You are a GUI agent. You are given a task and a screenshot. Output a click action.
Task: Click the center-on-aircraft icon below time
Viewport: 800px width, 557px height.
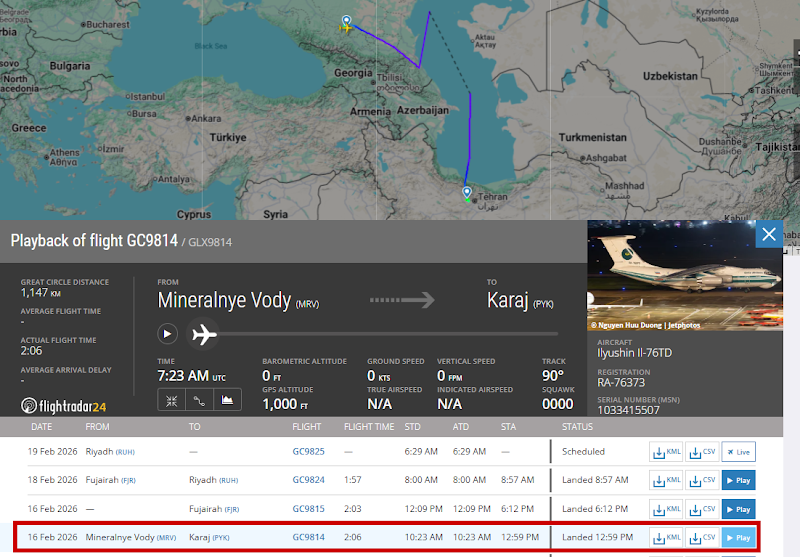[x=171, y=400]
